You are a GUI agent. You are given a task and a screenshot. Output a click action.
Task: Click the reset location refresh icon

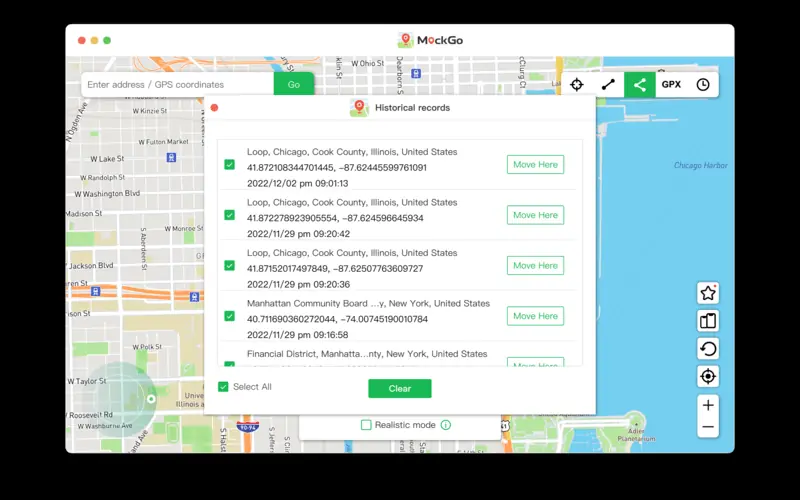point(708,349)
